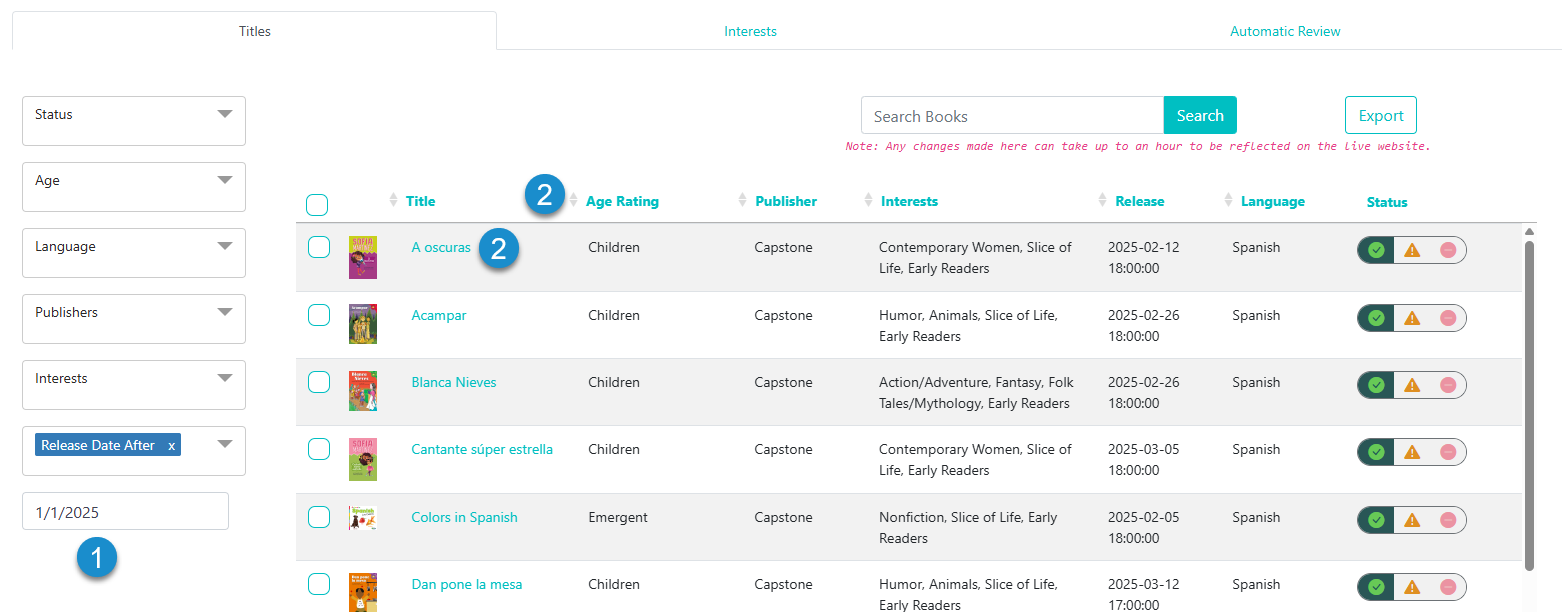
Task: Select checkbox for Dan pone la mesa row
Action: [319, 584]
